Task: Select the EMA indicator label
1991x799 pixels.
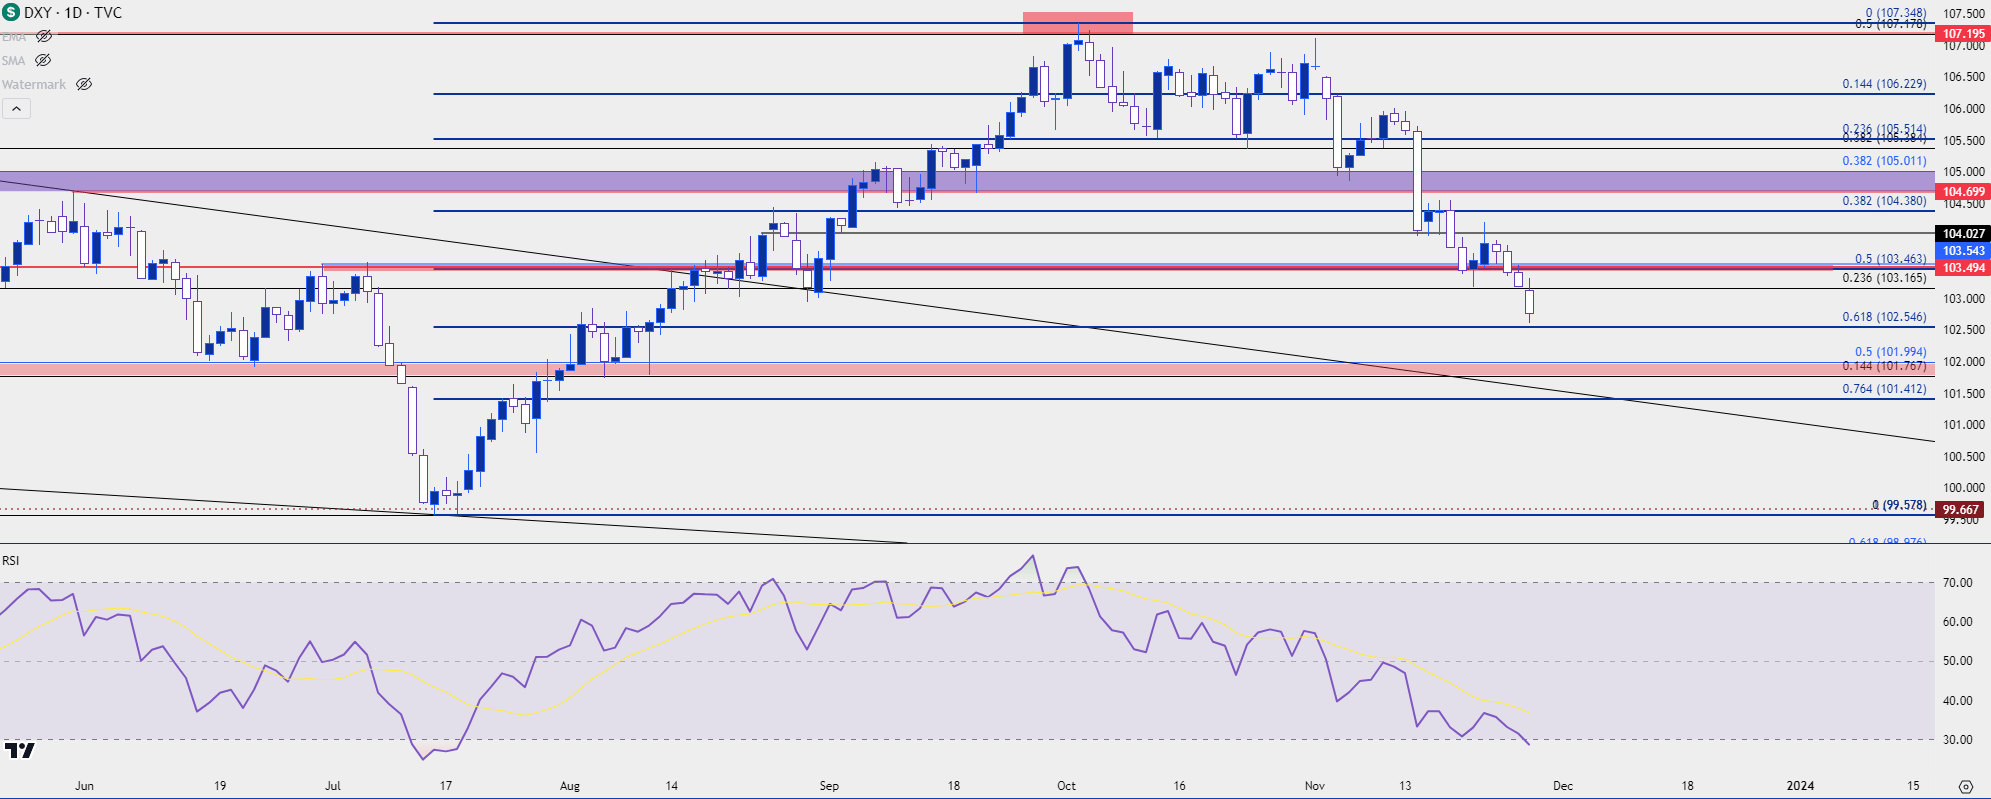Action: [14, 36]
